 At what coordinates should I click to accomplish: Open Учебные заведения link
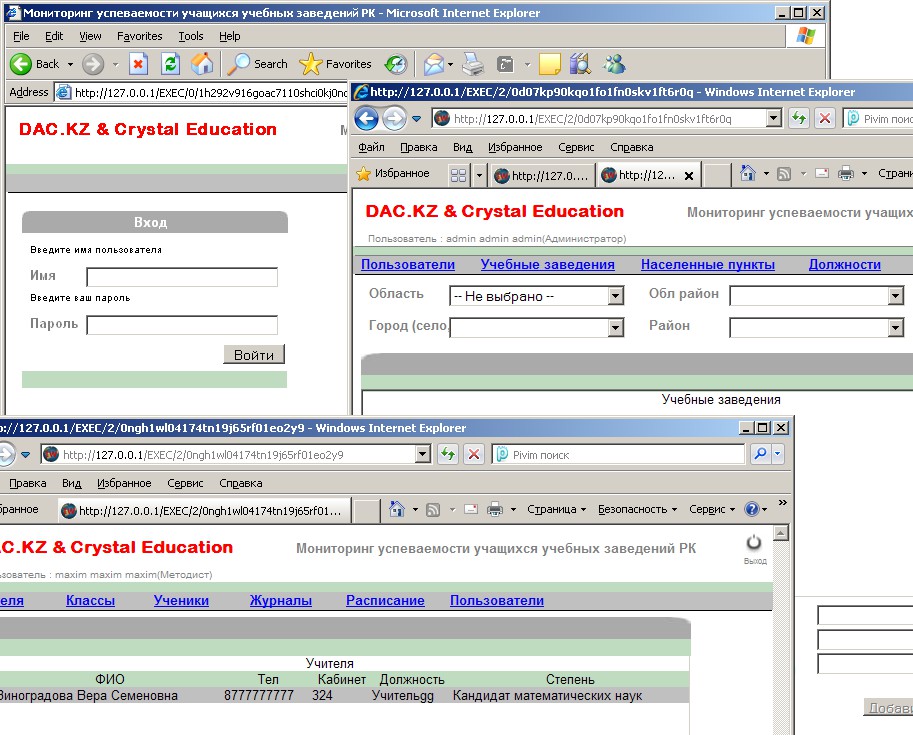547,264
